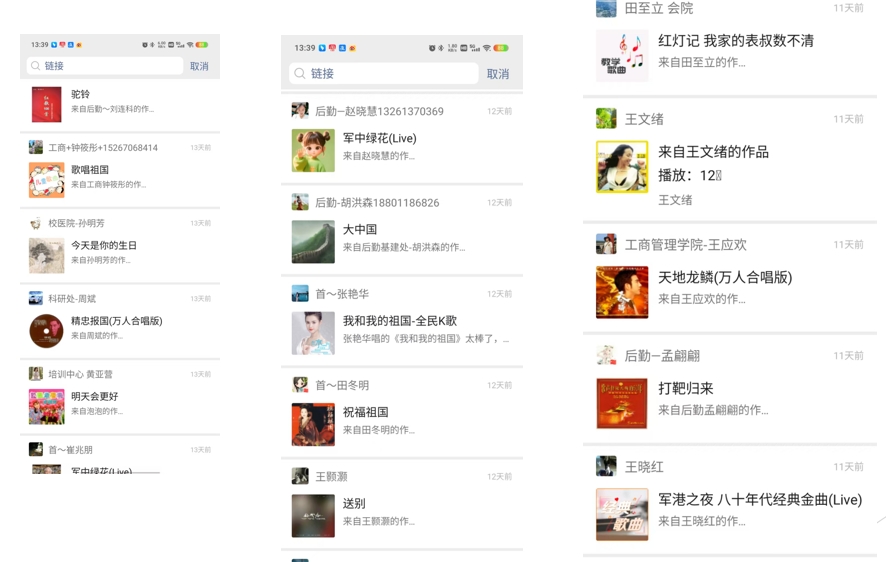Open 打靶归来 shared song link
Screen dimensions: 886x562
[729, 403]
